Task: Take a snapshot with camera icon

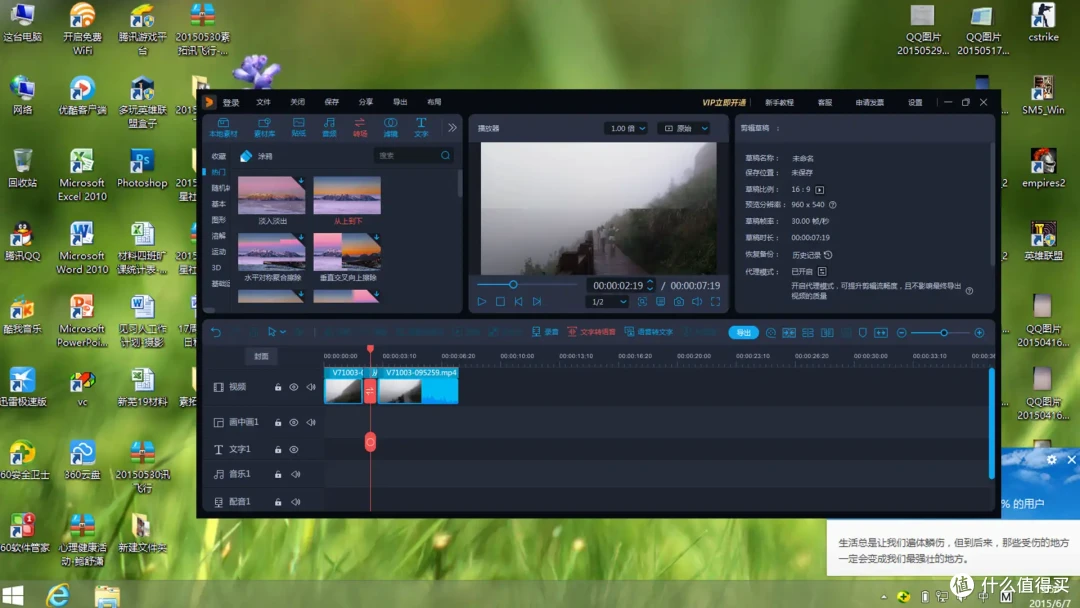Action: coord(678,302)
